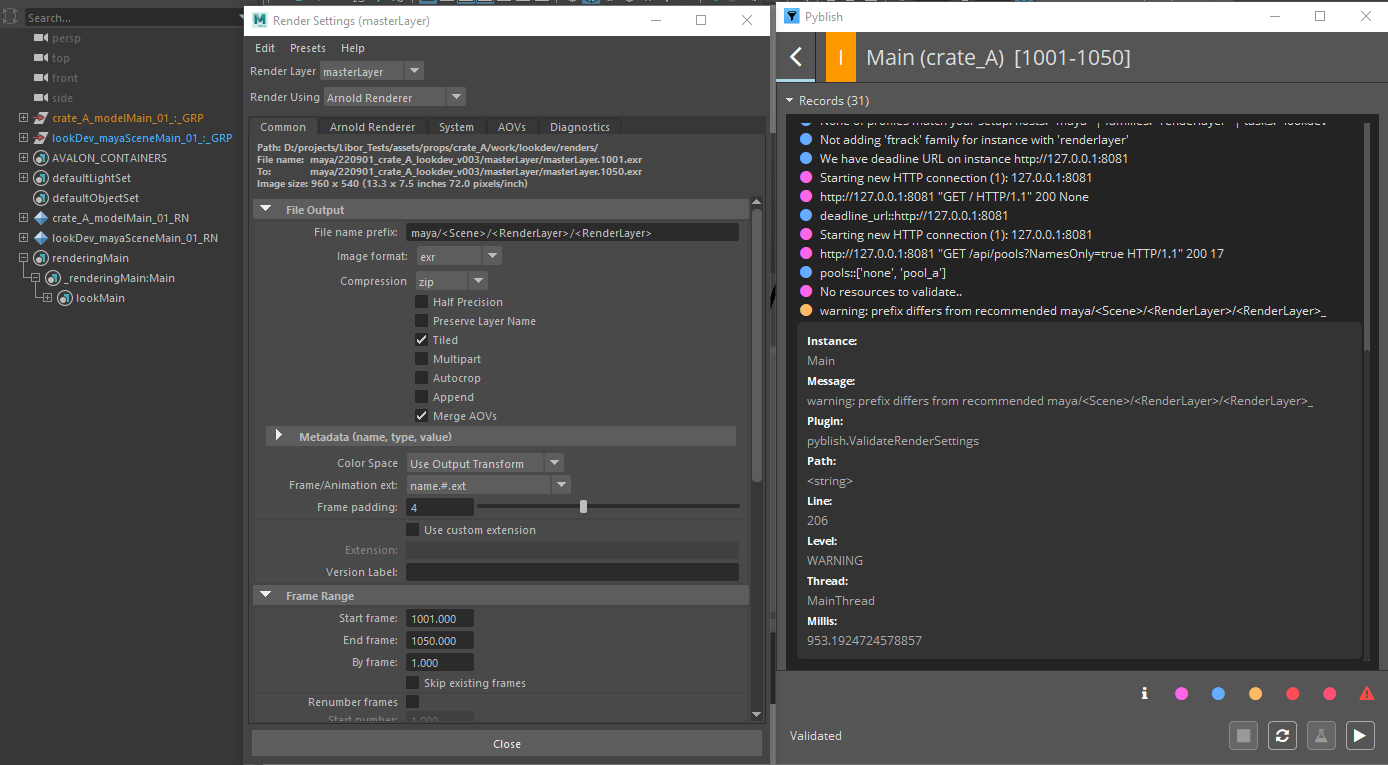Viewport: 1388px width, 765px height.
Task: Click the Pyblish reset (refresh) button
Action: 1282,736
